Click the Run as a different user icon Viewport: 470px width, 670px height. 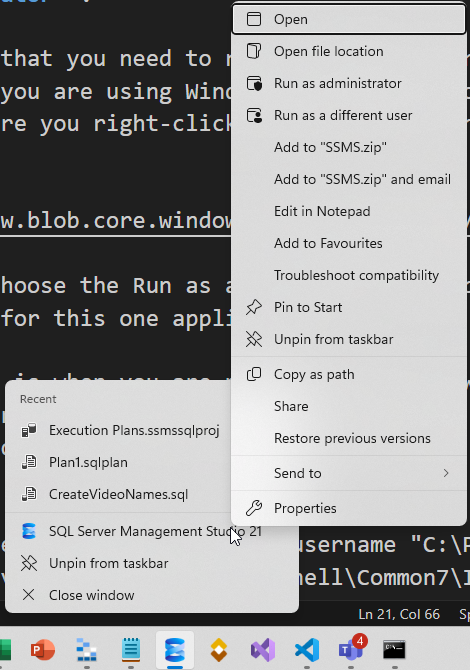point(254,115)
